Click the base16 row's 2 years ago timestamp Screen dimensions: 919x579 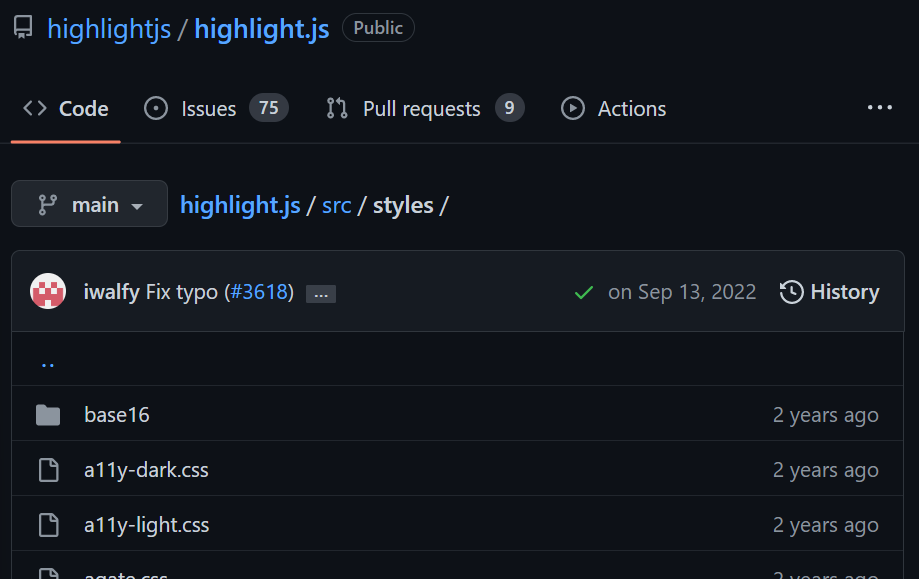[x=826, y=415]
